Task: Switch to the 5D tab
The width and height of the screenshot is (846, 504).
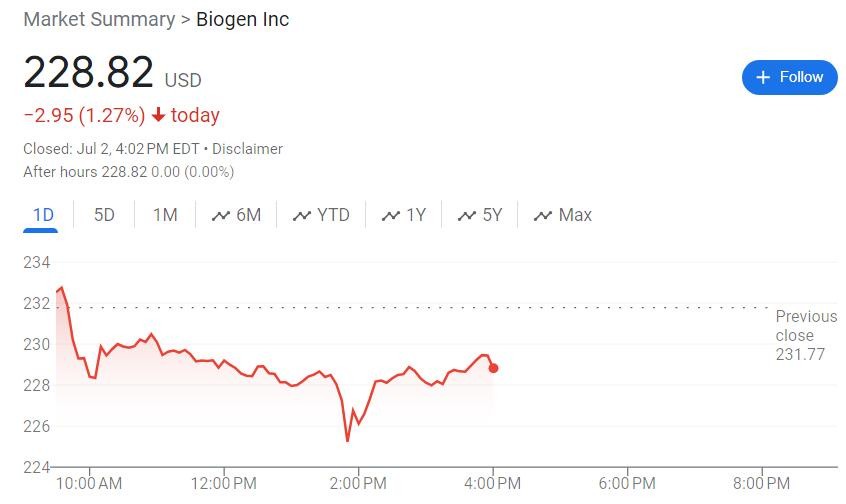Action: (x=104, y=215)
